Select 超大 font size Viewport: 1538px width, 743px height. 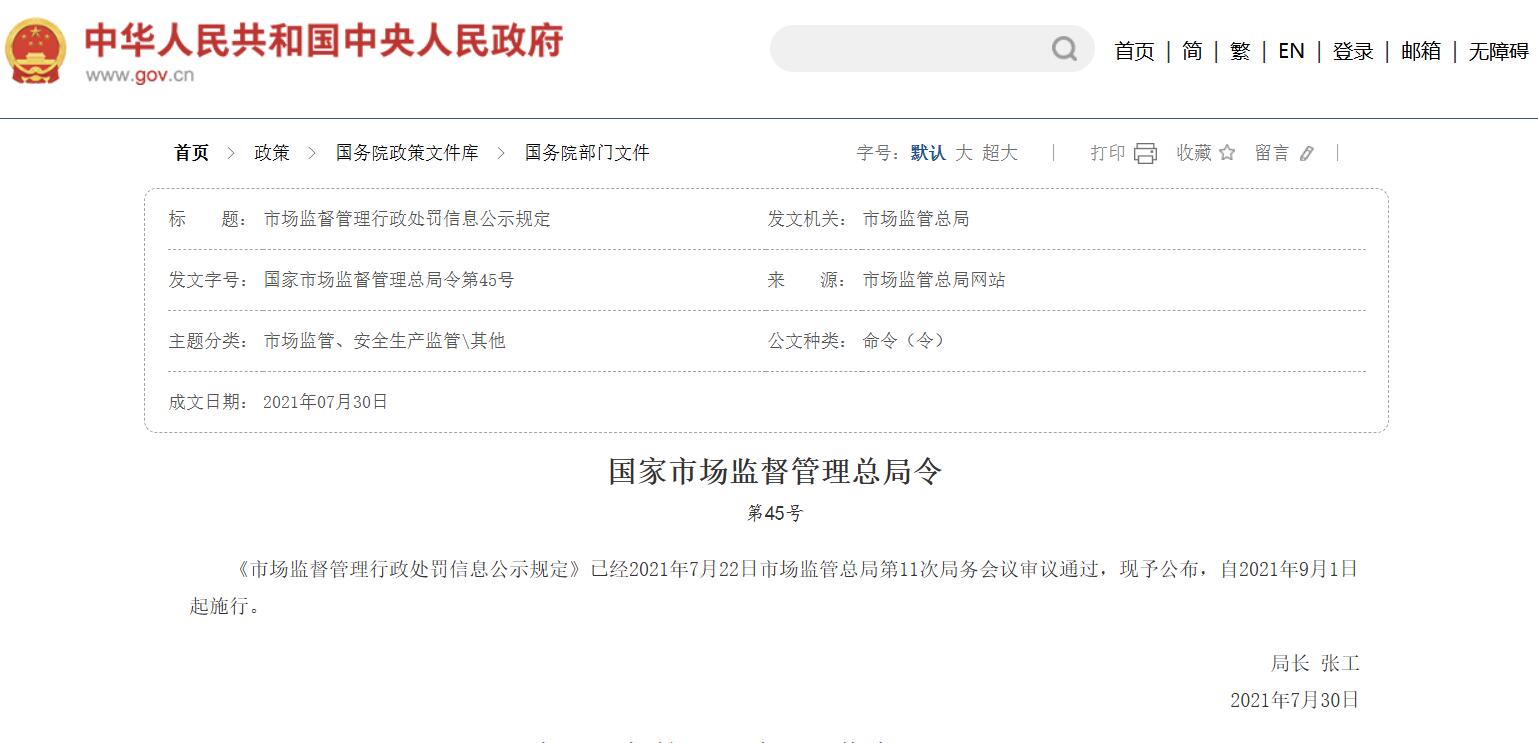pyautogui.click(x=1000, y=153)
